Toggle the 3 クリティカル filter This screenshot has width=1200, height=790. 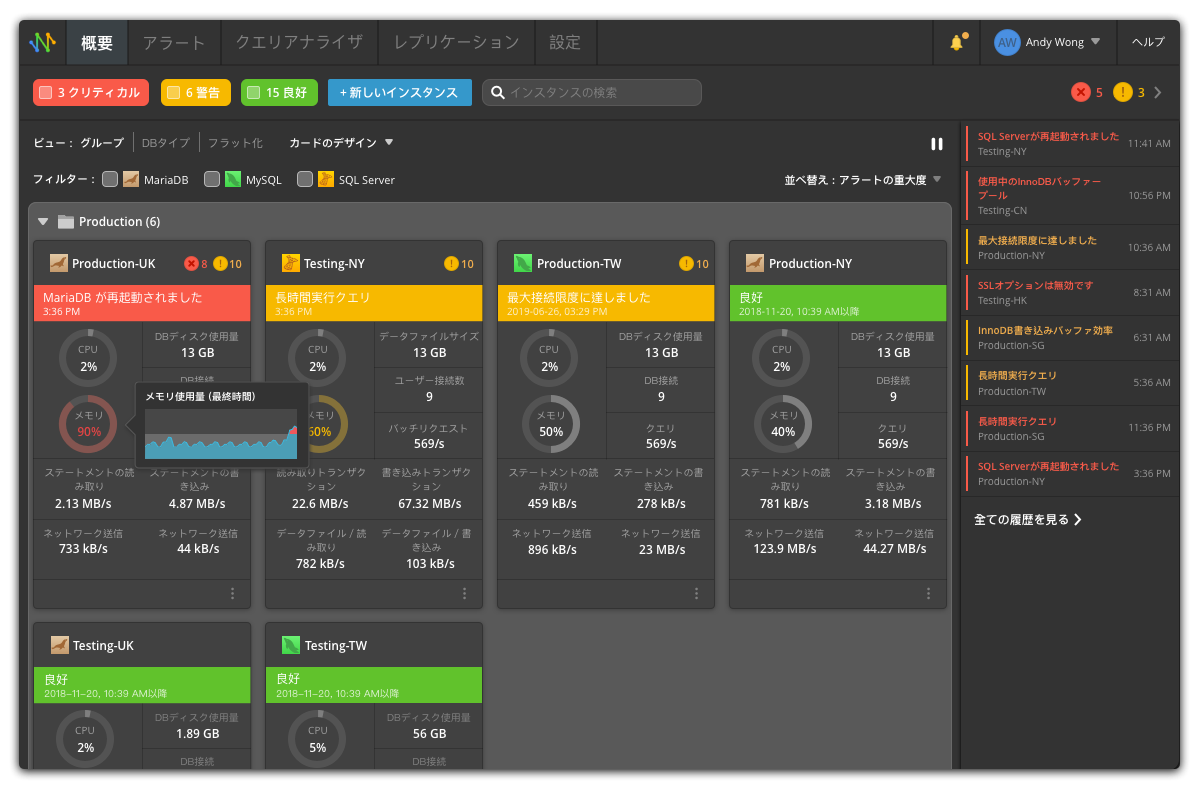pos(91,93)
